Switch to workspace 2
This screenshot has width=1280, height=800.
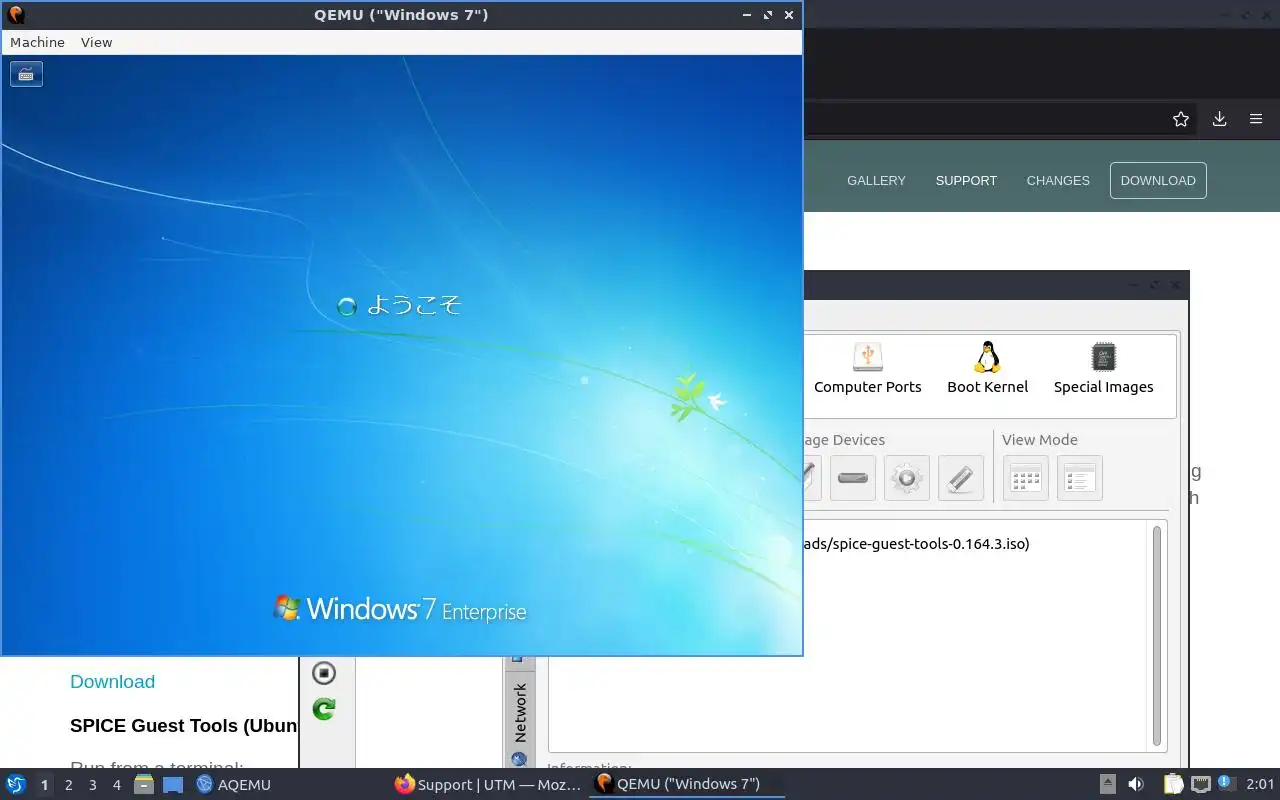click(68, 785)
